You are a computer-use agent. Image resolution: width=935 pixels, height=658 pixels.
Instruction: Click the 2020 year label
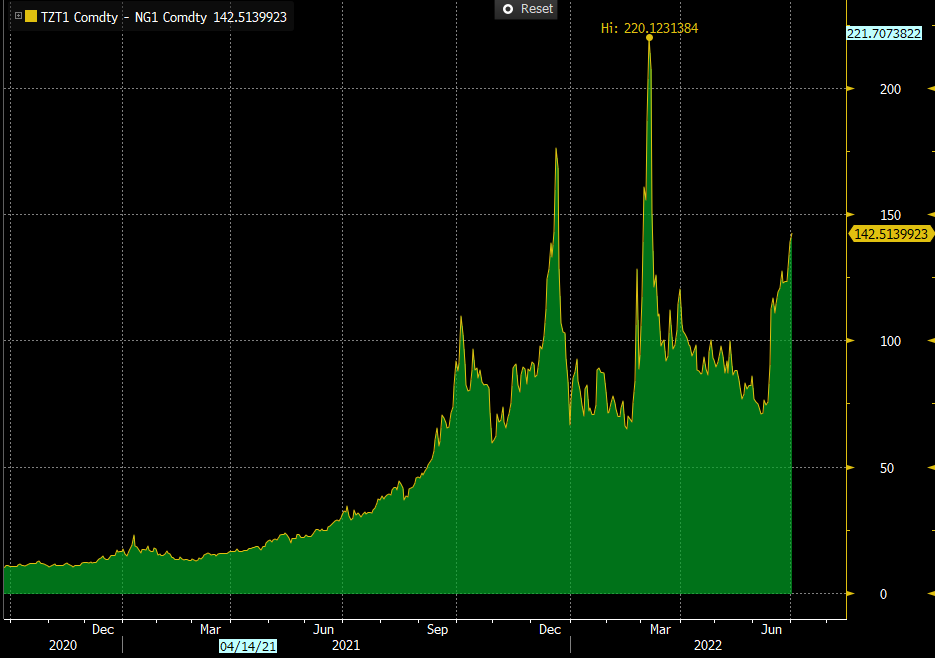click(x=63, y=645)
